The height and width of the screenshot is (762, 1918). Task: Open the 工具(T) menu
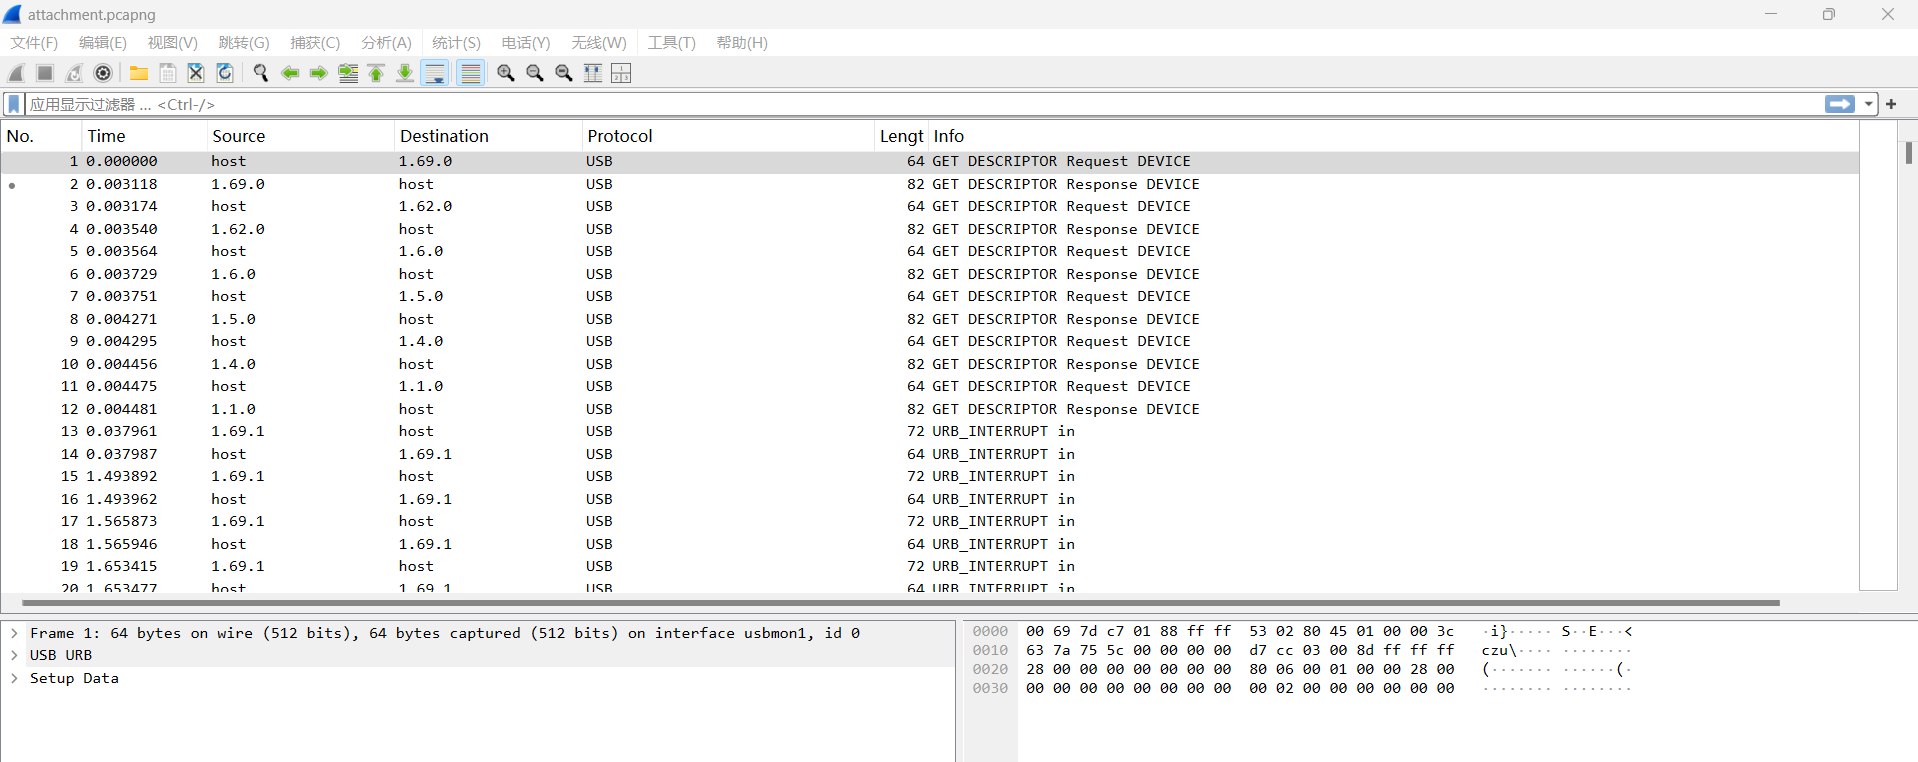click(671, 43)
